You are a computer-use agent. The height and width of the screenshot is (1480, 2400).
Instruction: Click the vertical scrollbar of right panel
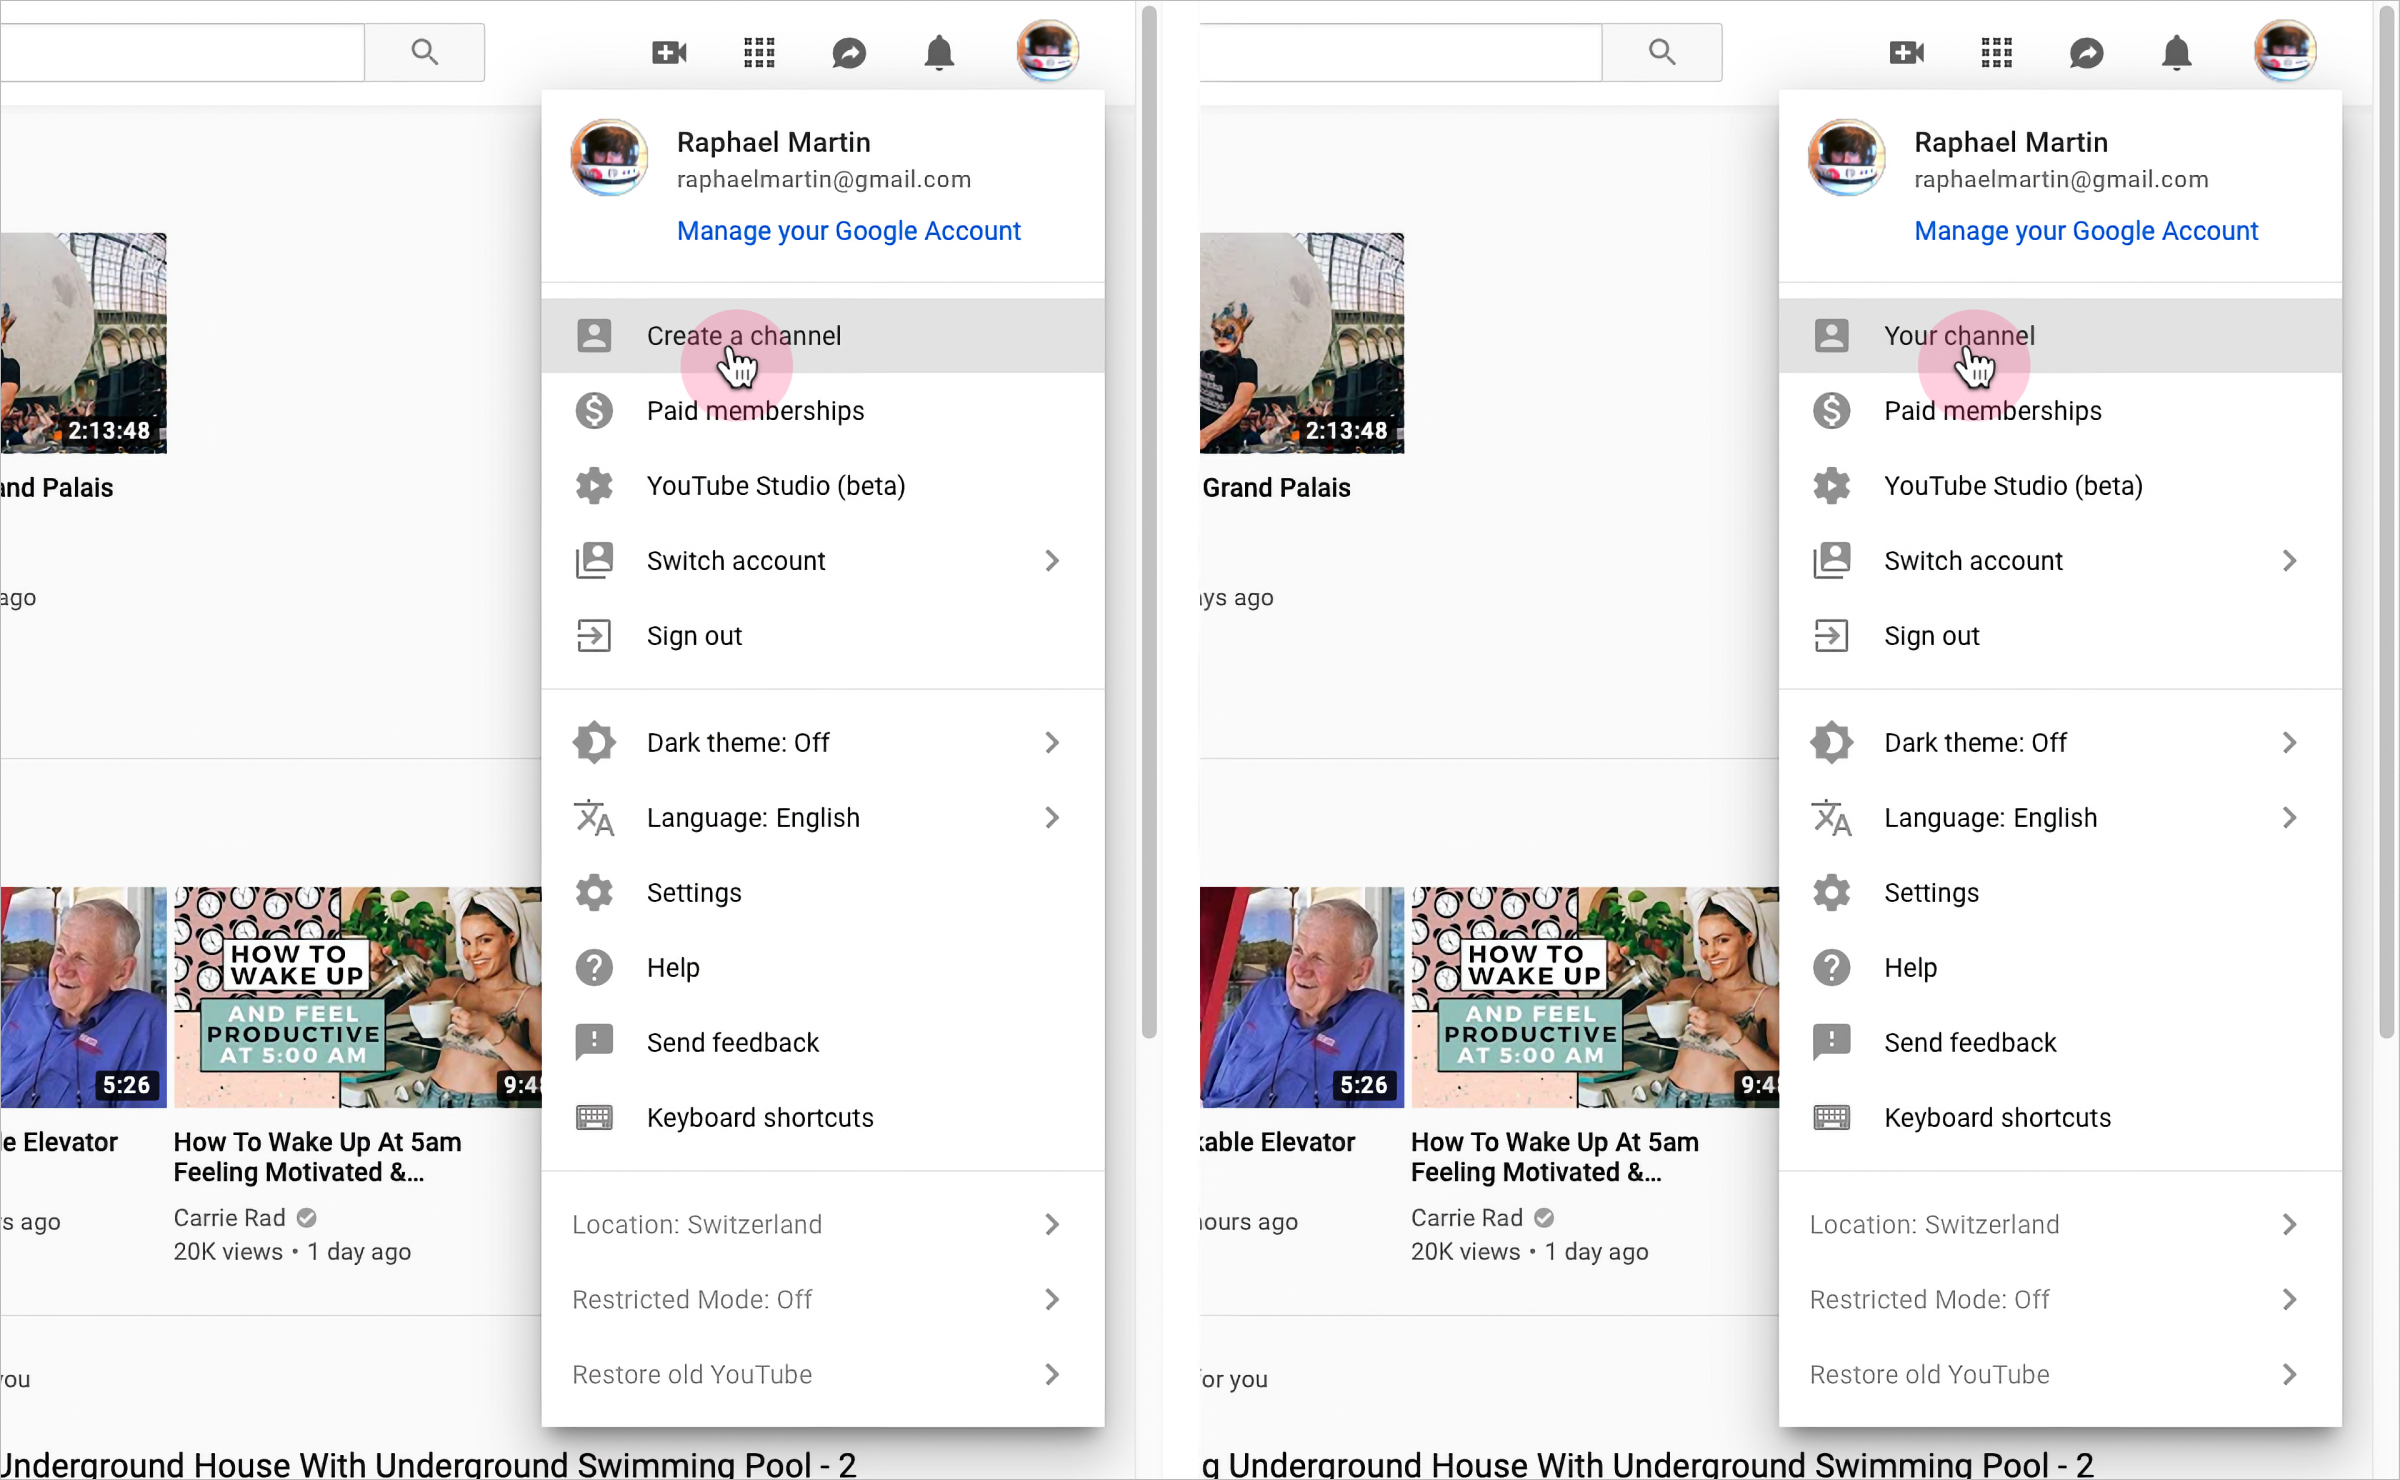point(2387,520)
